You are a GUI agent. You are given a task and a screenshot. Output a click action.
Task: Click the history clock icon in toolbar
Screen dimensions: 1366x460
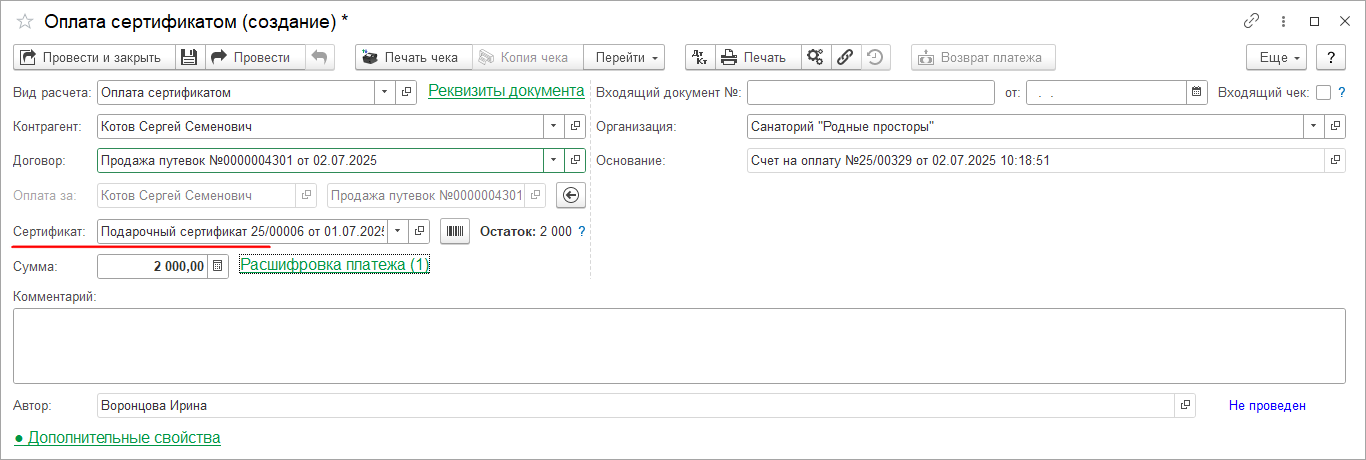click(x=874, y=58)
